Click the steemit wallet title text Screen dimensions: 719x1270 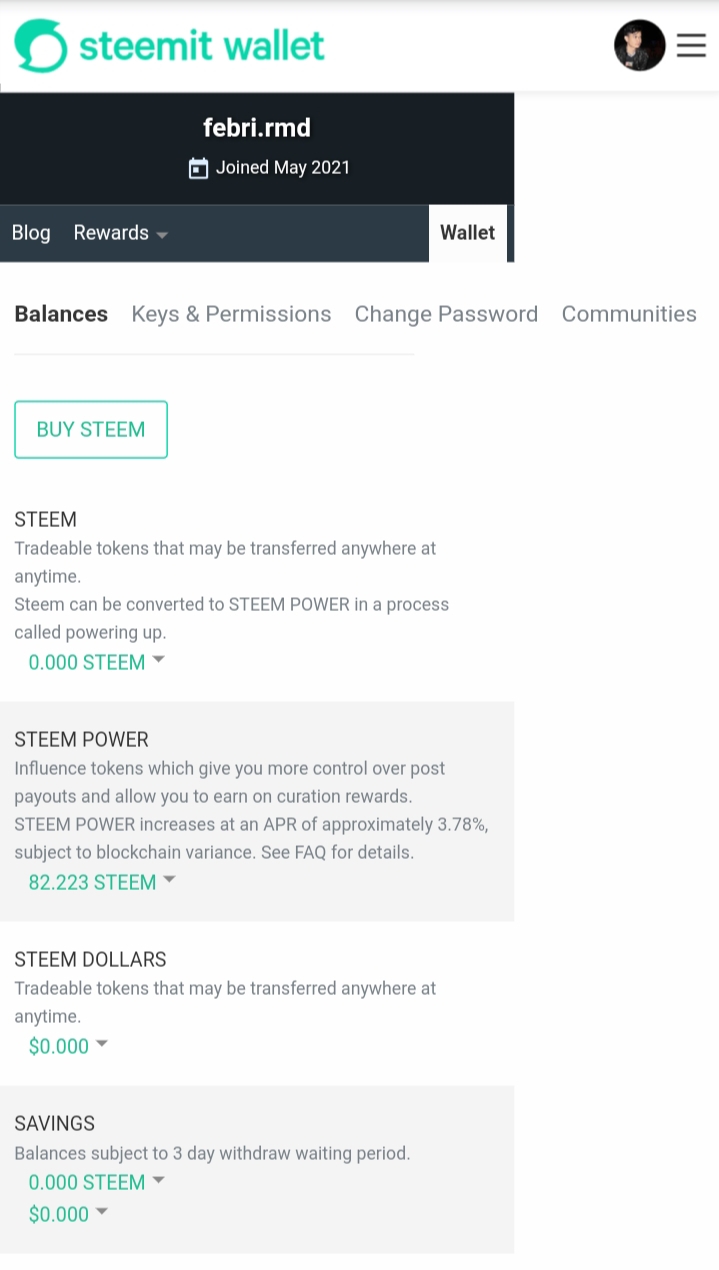202,46
